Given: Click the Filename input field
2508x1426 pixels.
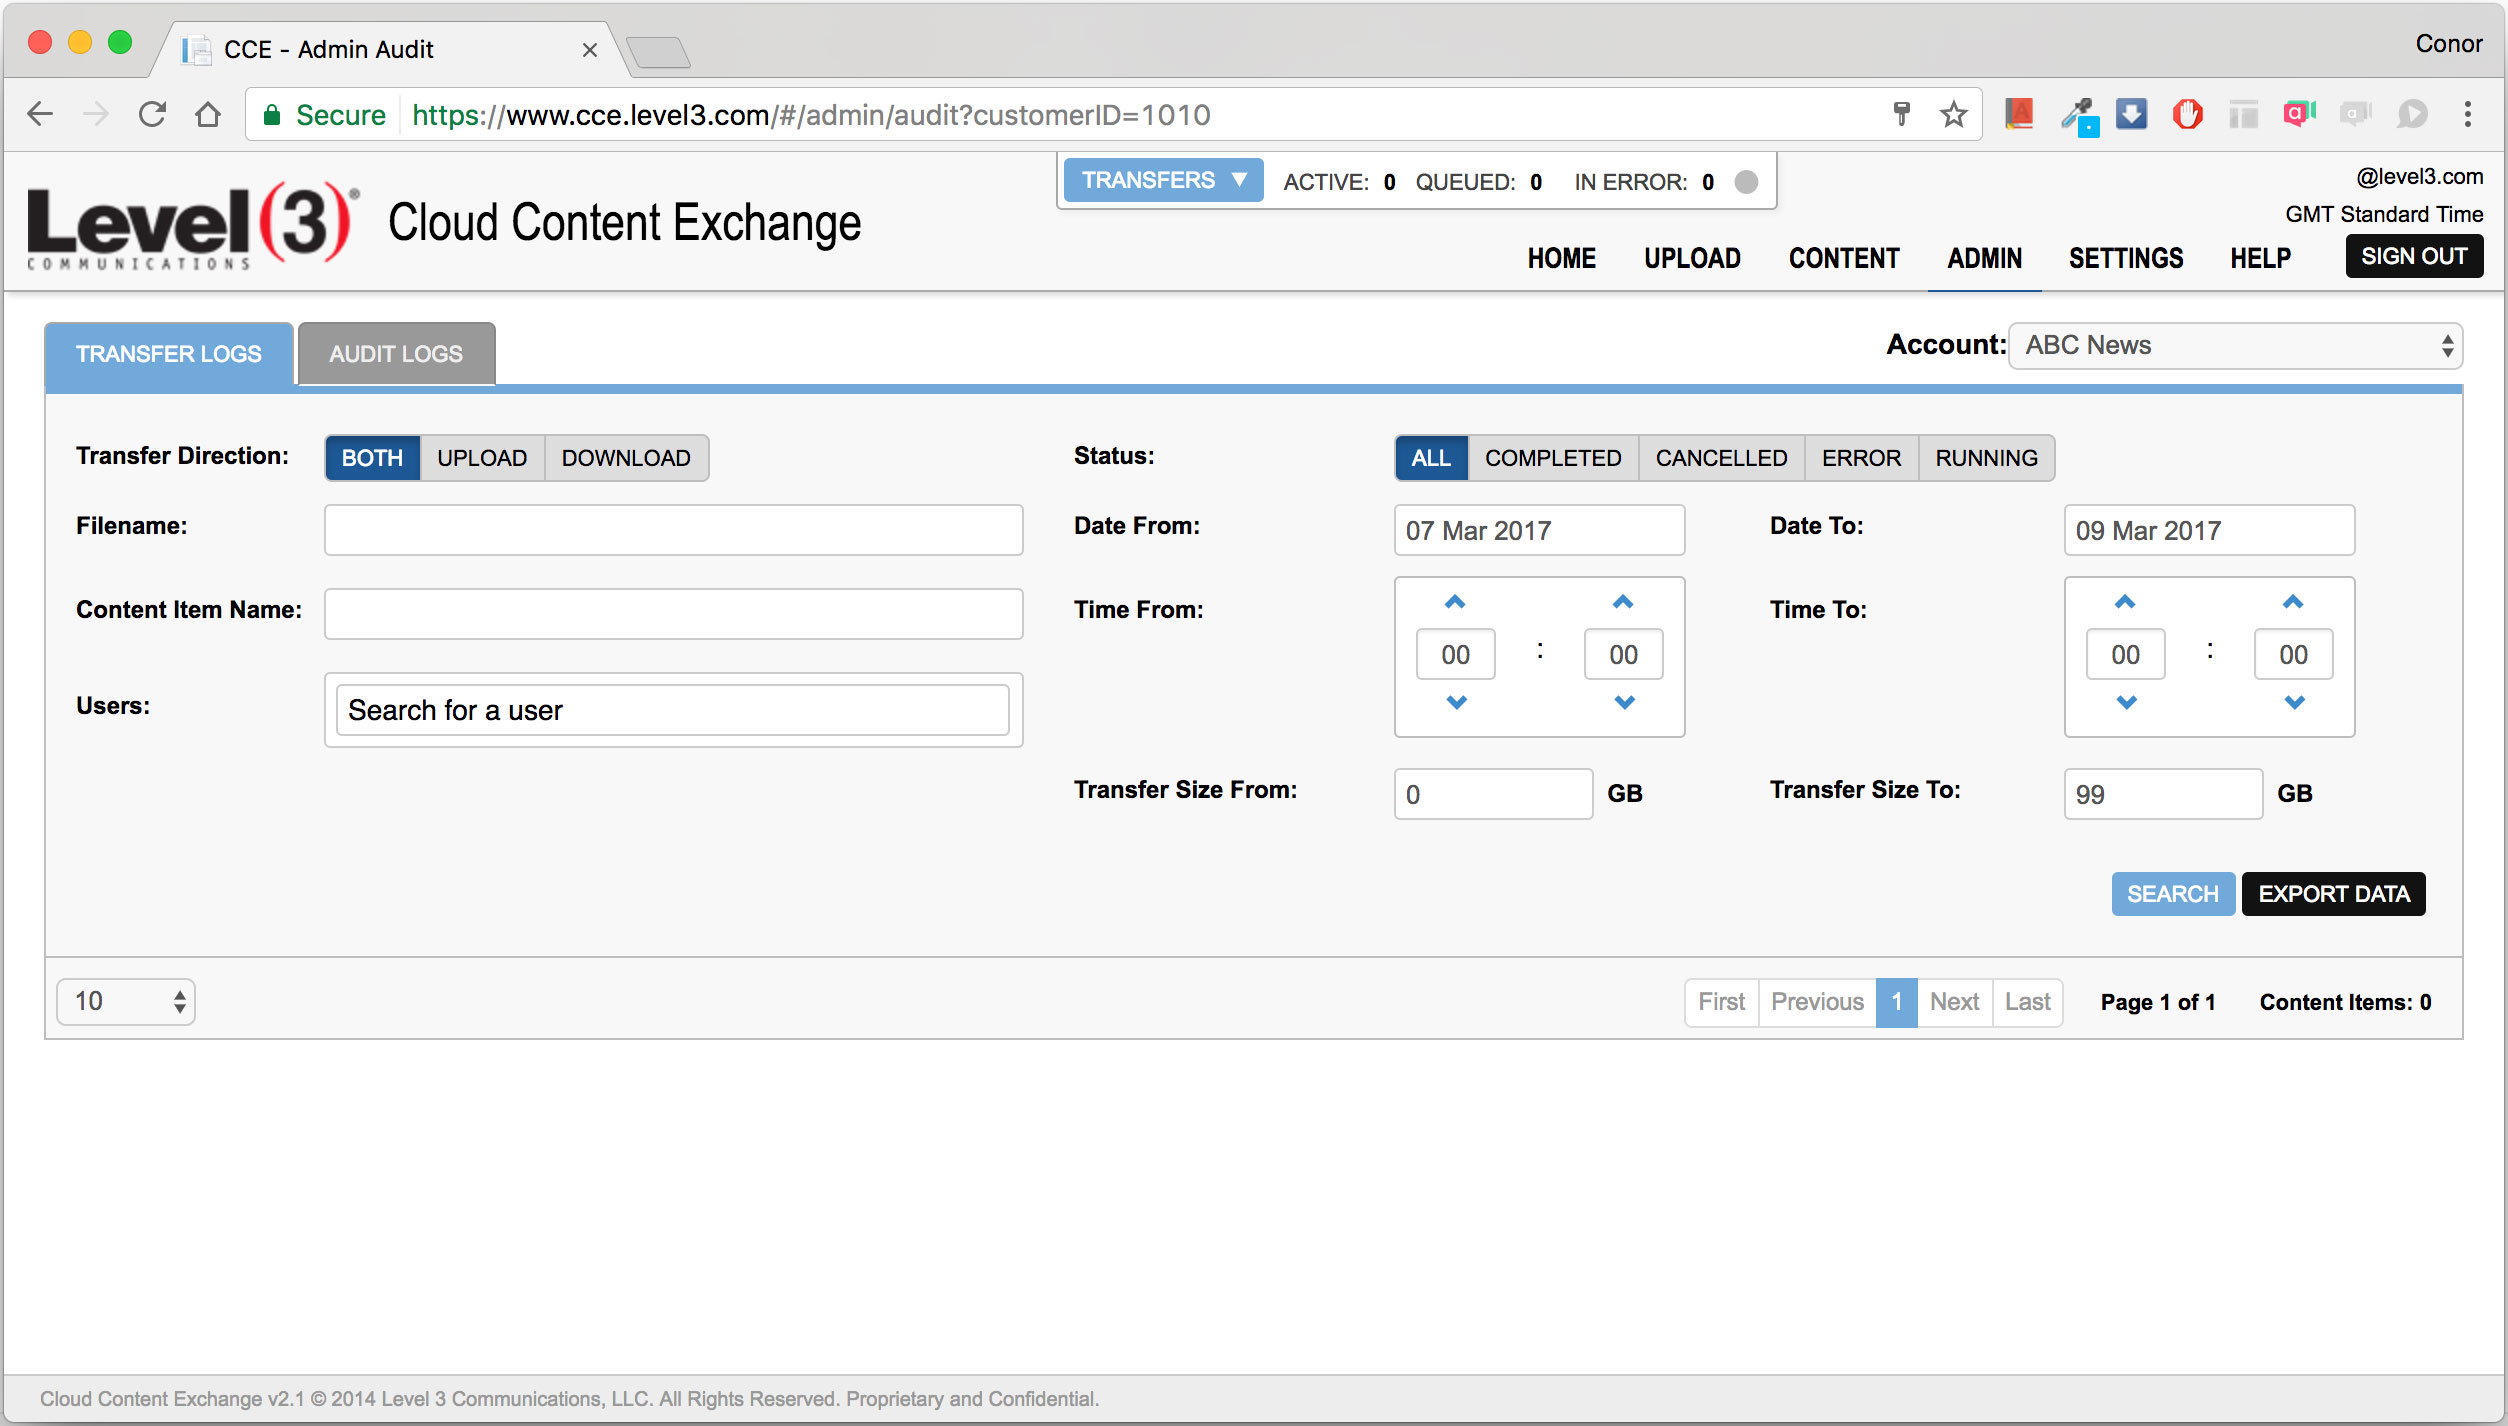Looking at the screenshot, I should click(673, 530).
